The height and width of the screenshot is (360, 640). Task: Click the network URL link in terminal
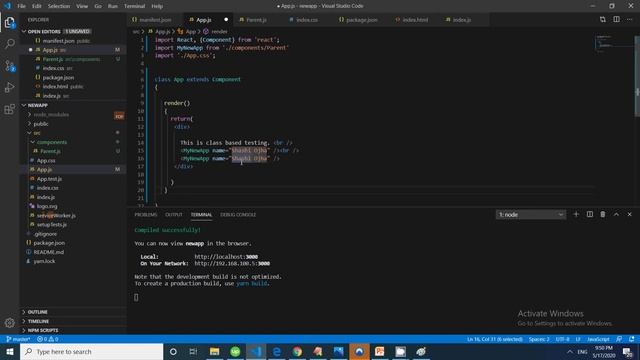click(232, 264)
